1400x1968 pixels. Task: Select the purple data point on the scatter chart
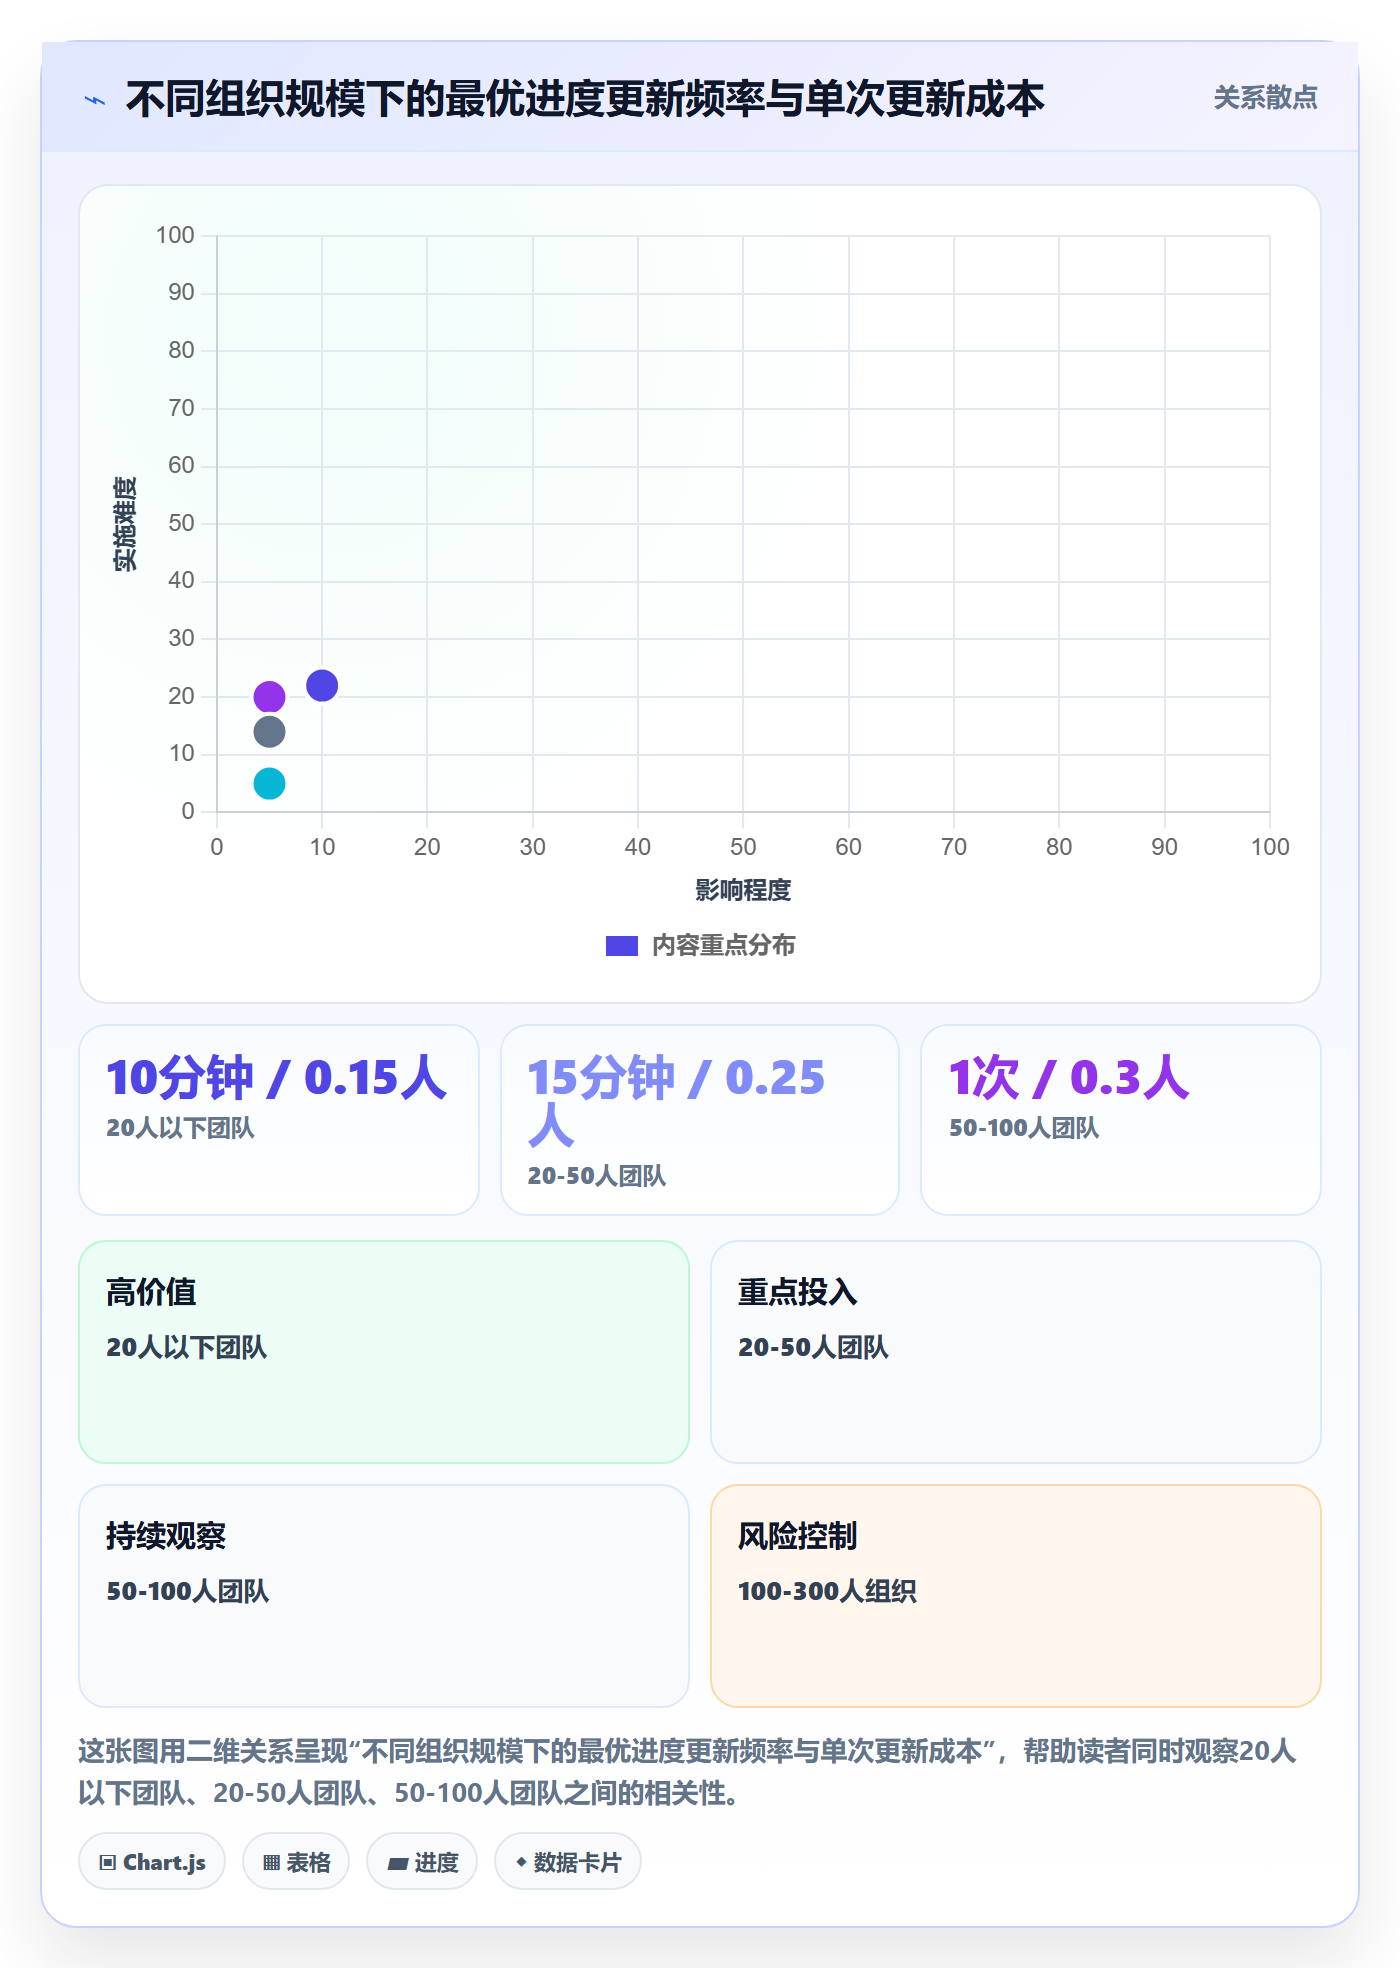[269, 697]
